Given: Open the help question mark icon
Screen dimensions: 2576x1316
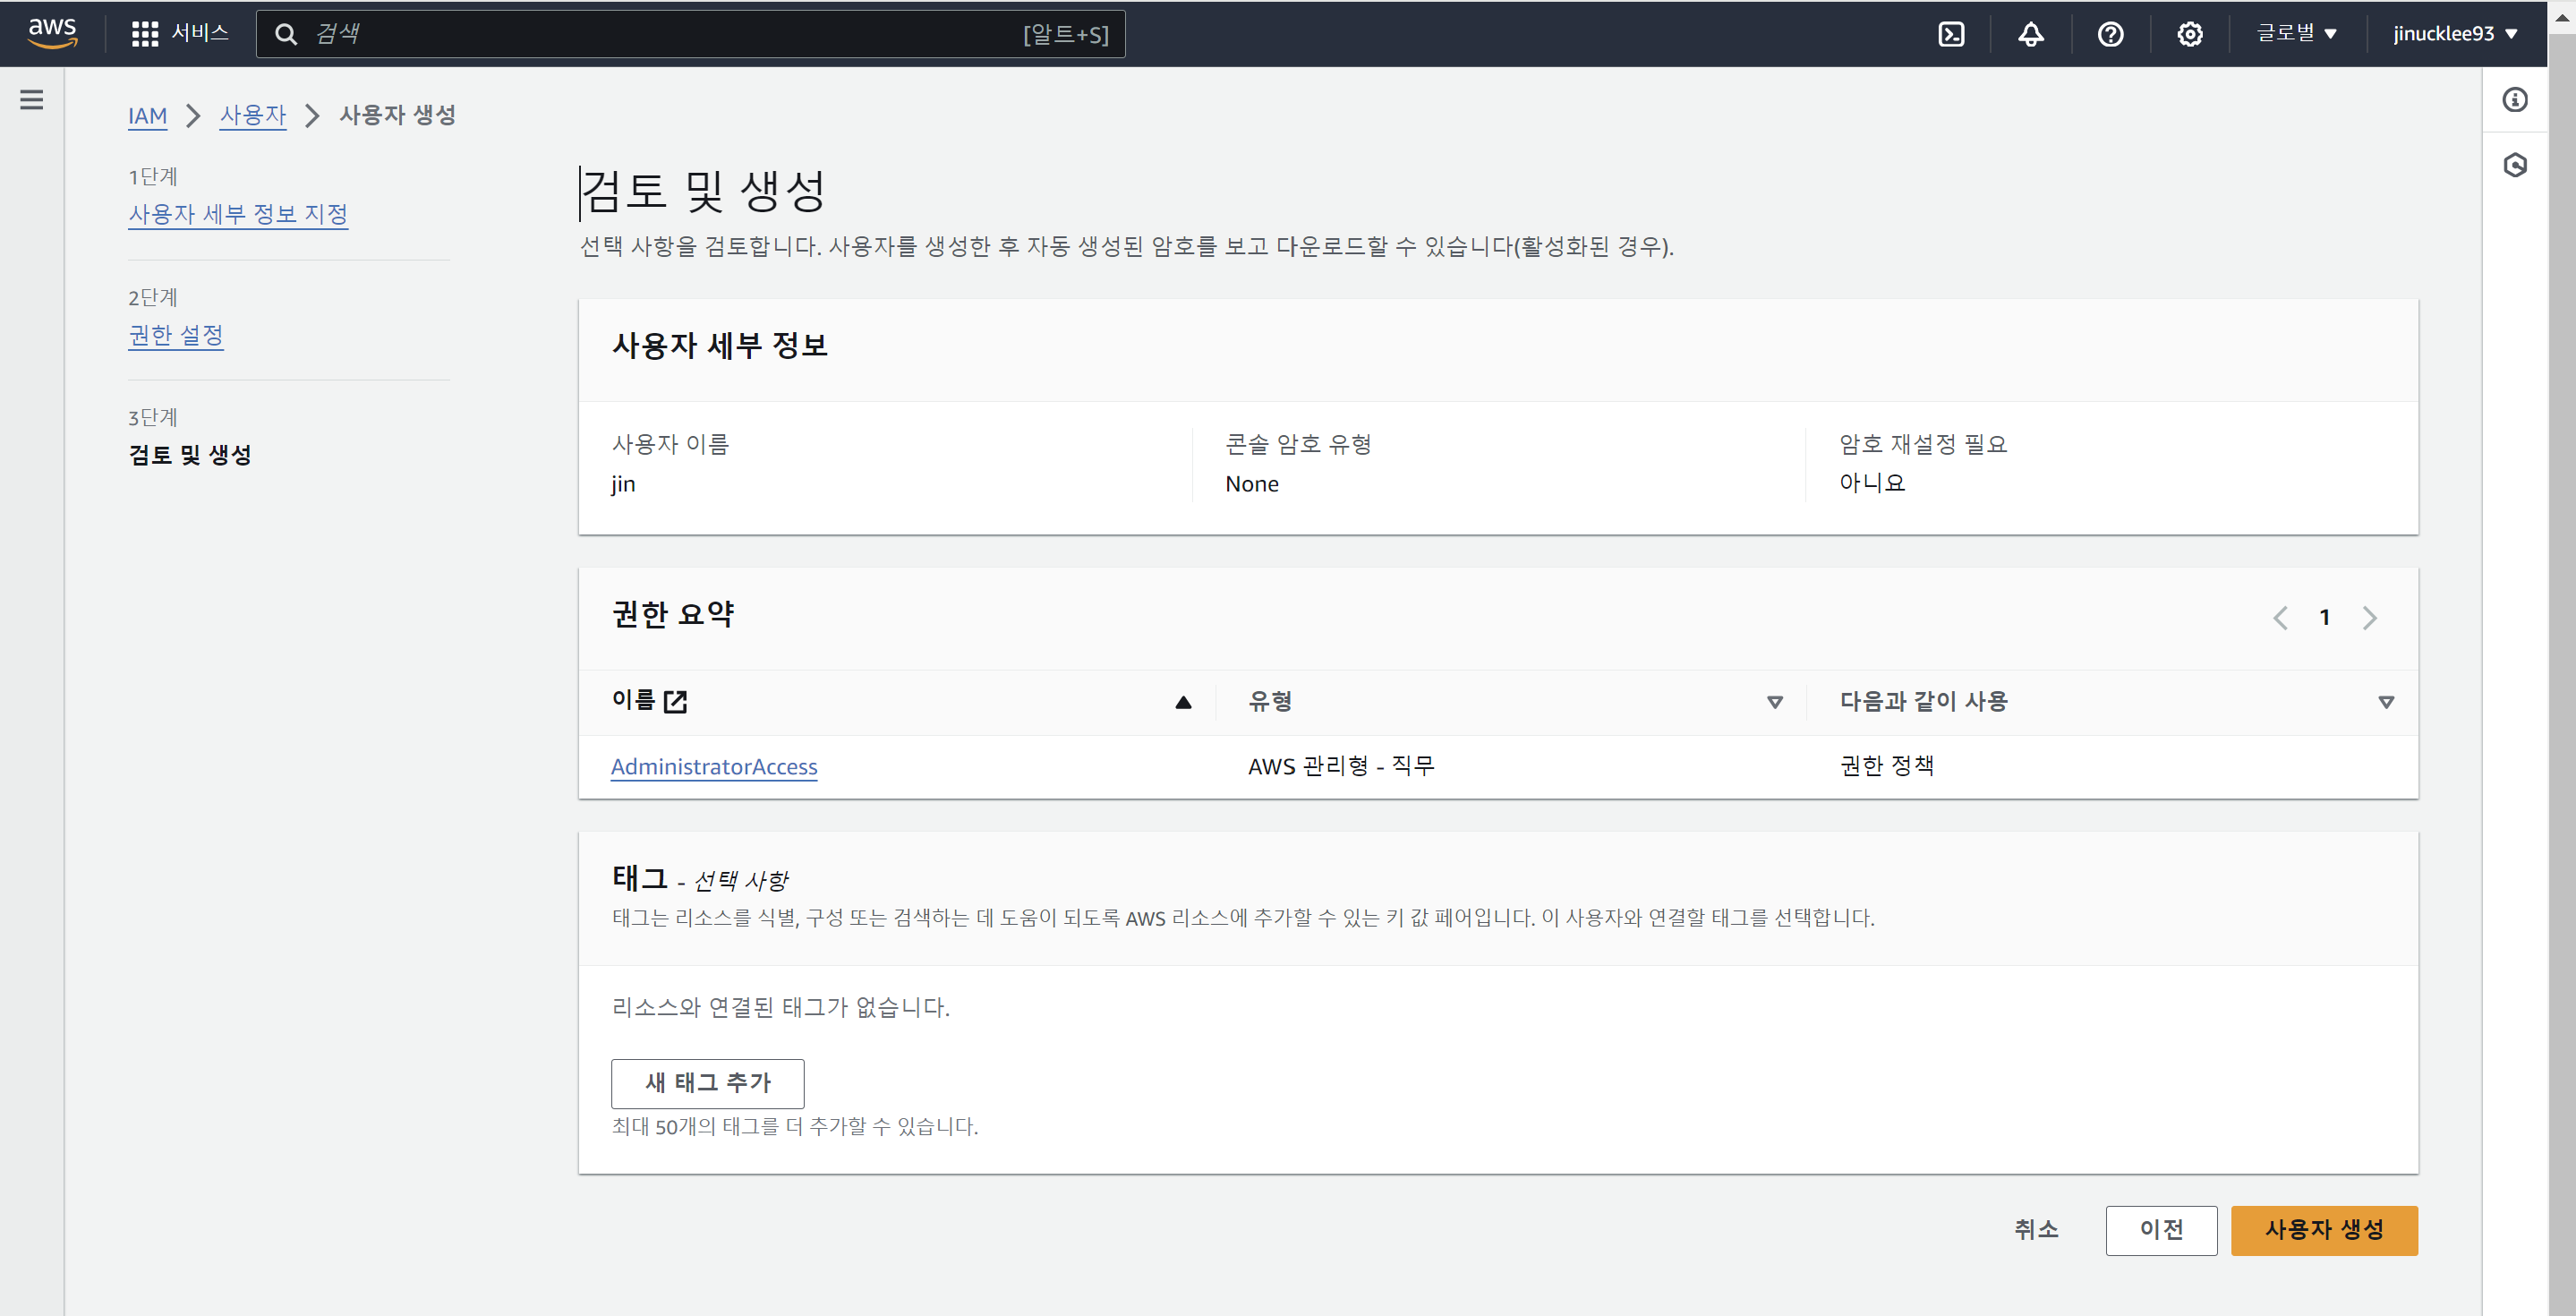Looking at the screenshot, I should (x=2110, y=34).
